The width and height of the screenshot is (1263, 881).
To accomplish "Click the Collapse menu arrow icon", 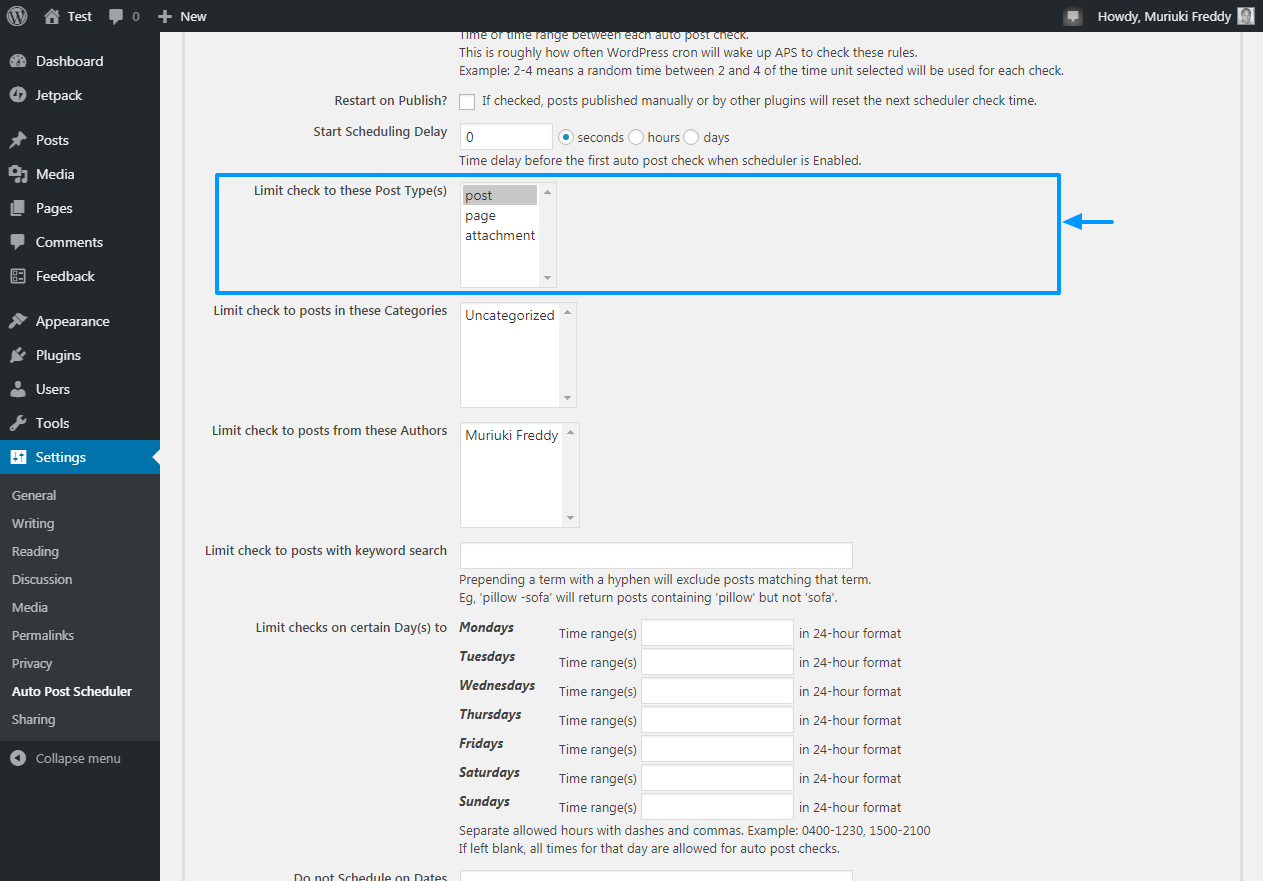I will pos(18,758).
